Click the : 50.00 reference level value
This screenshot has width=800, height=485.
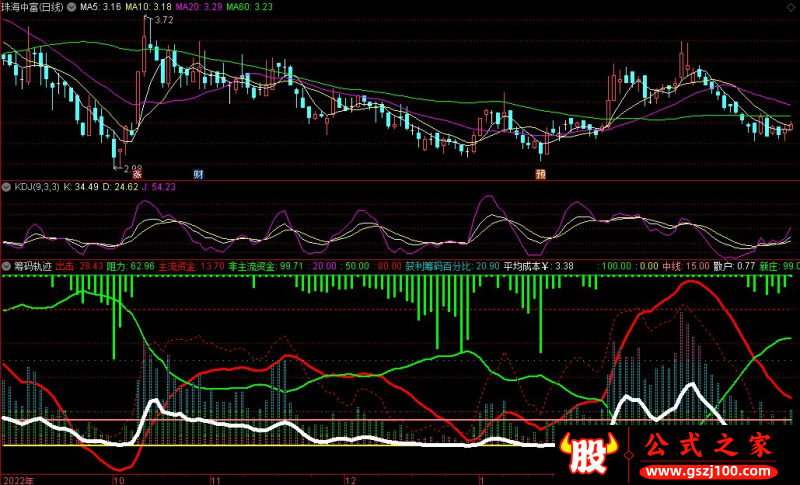(x=355, y=266)
